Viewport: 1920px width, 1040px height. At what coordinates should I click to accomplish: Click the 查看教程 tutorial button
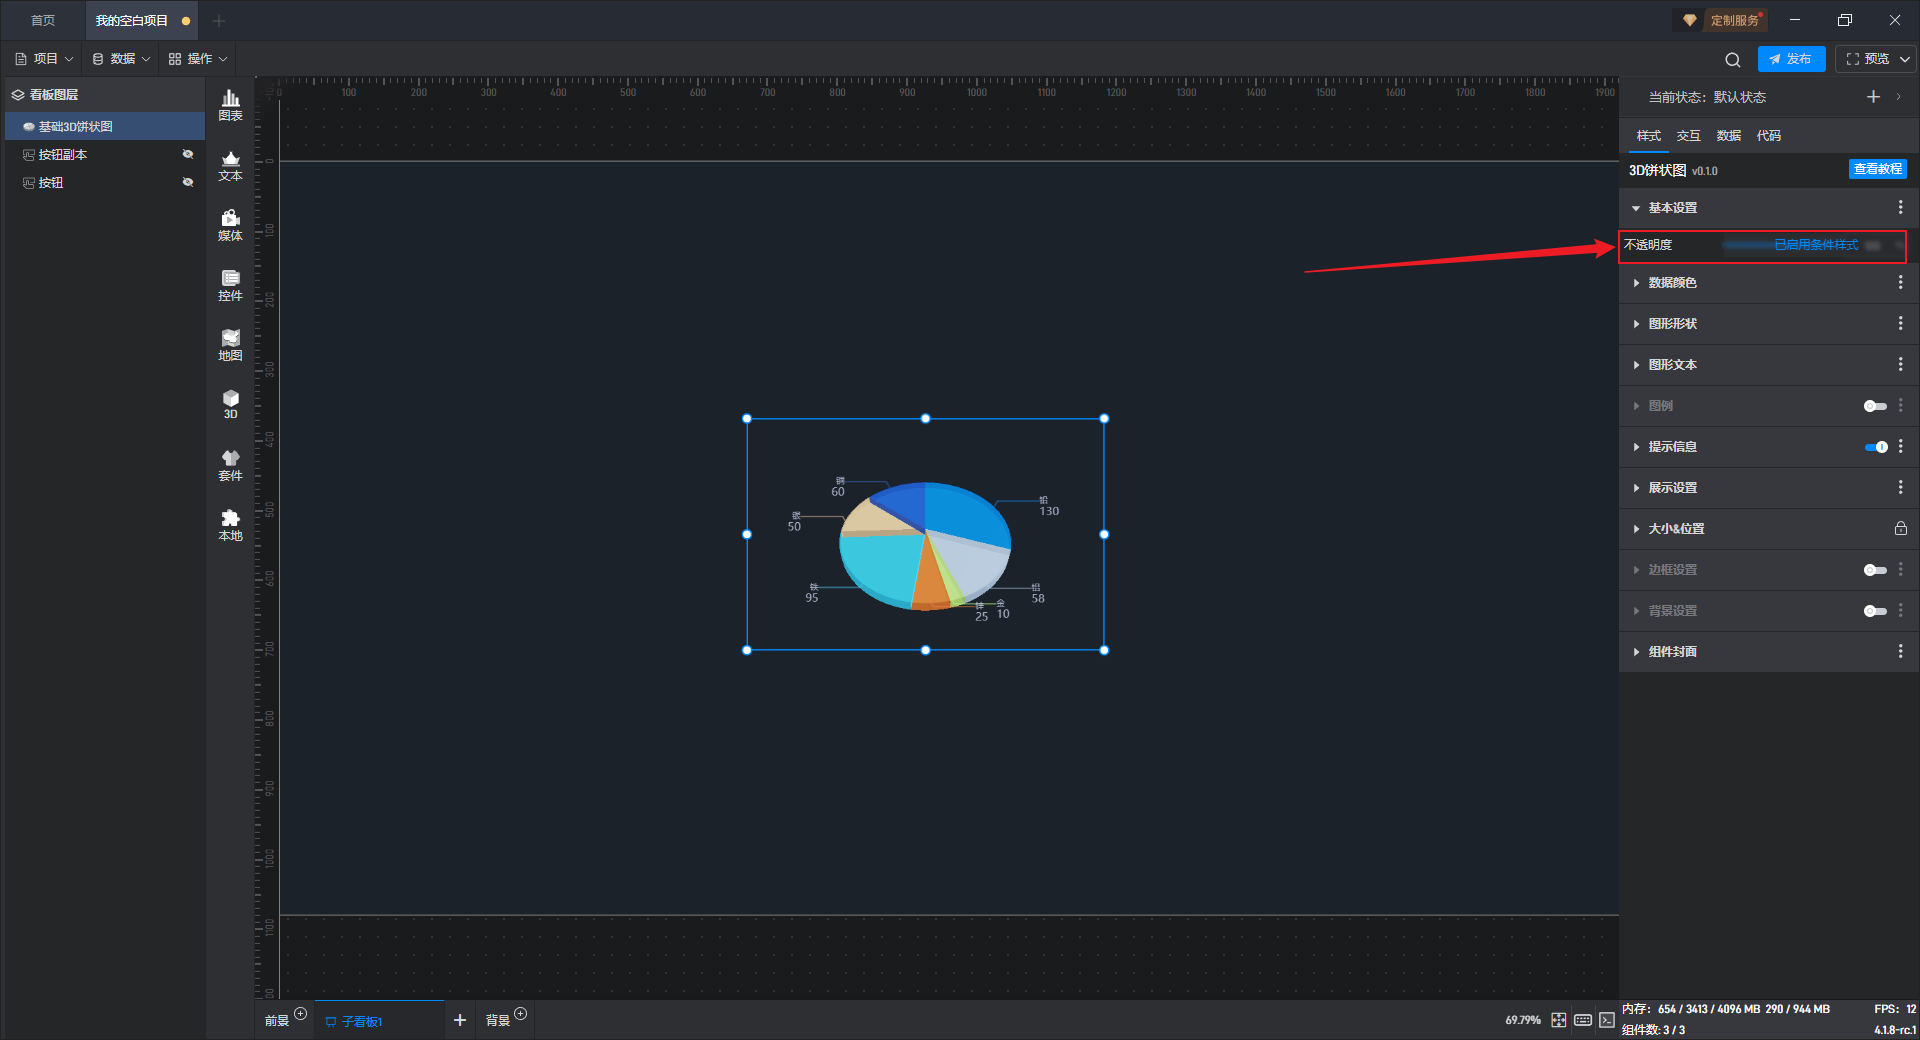point(1877,169)
